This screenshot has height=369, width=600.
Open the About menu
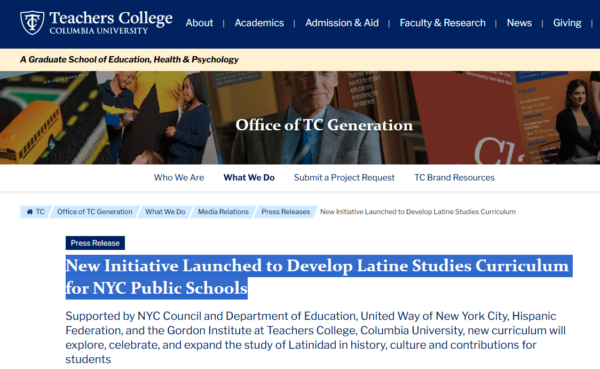click(199, 23)
